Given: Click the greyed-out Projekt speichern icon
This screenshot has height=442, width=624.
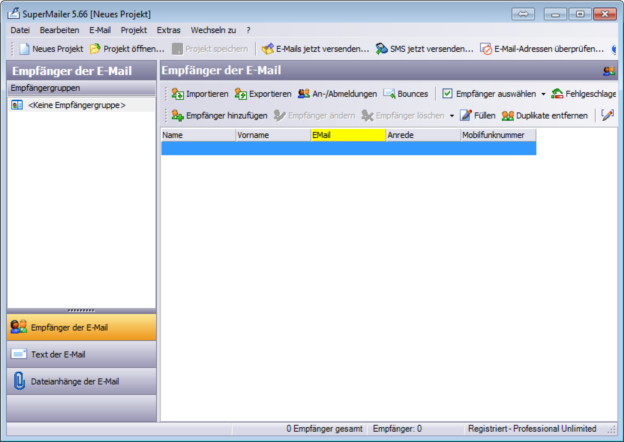Looking at the screenshot, I should point(177,49).
